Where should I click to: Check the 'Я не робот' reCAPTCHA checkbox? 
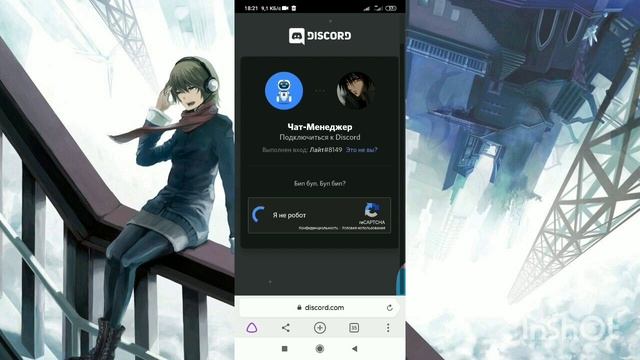click(x=259, y=215)
